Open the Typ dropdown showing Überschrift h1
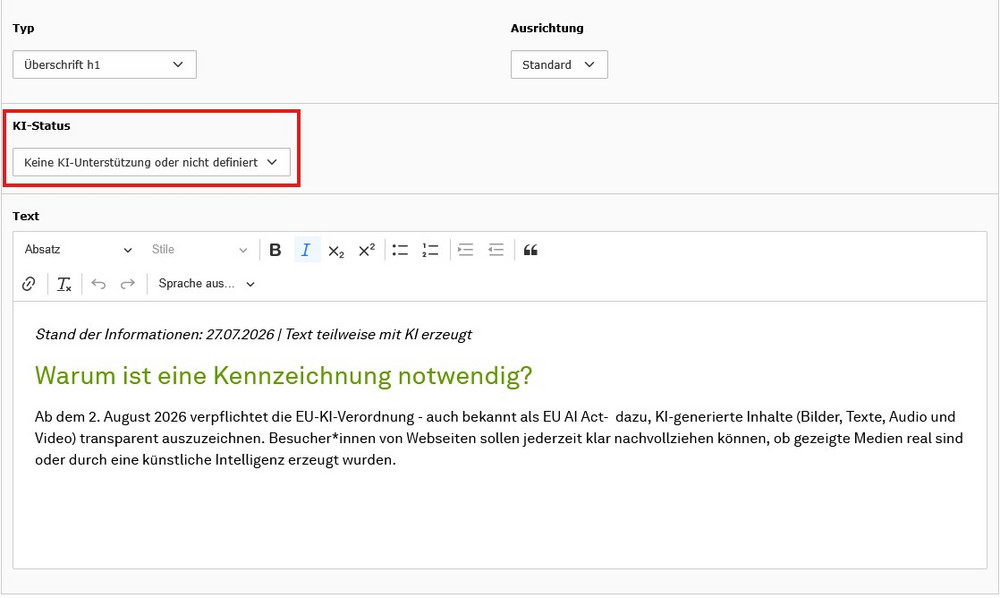The height and width of the screenshot is (598, 1000). tap(105, 64)
